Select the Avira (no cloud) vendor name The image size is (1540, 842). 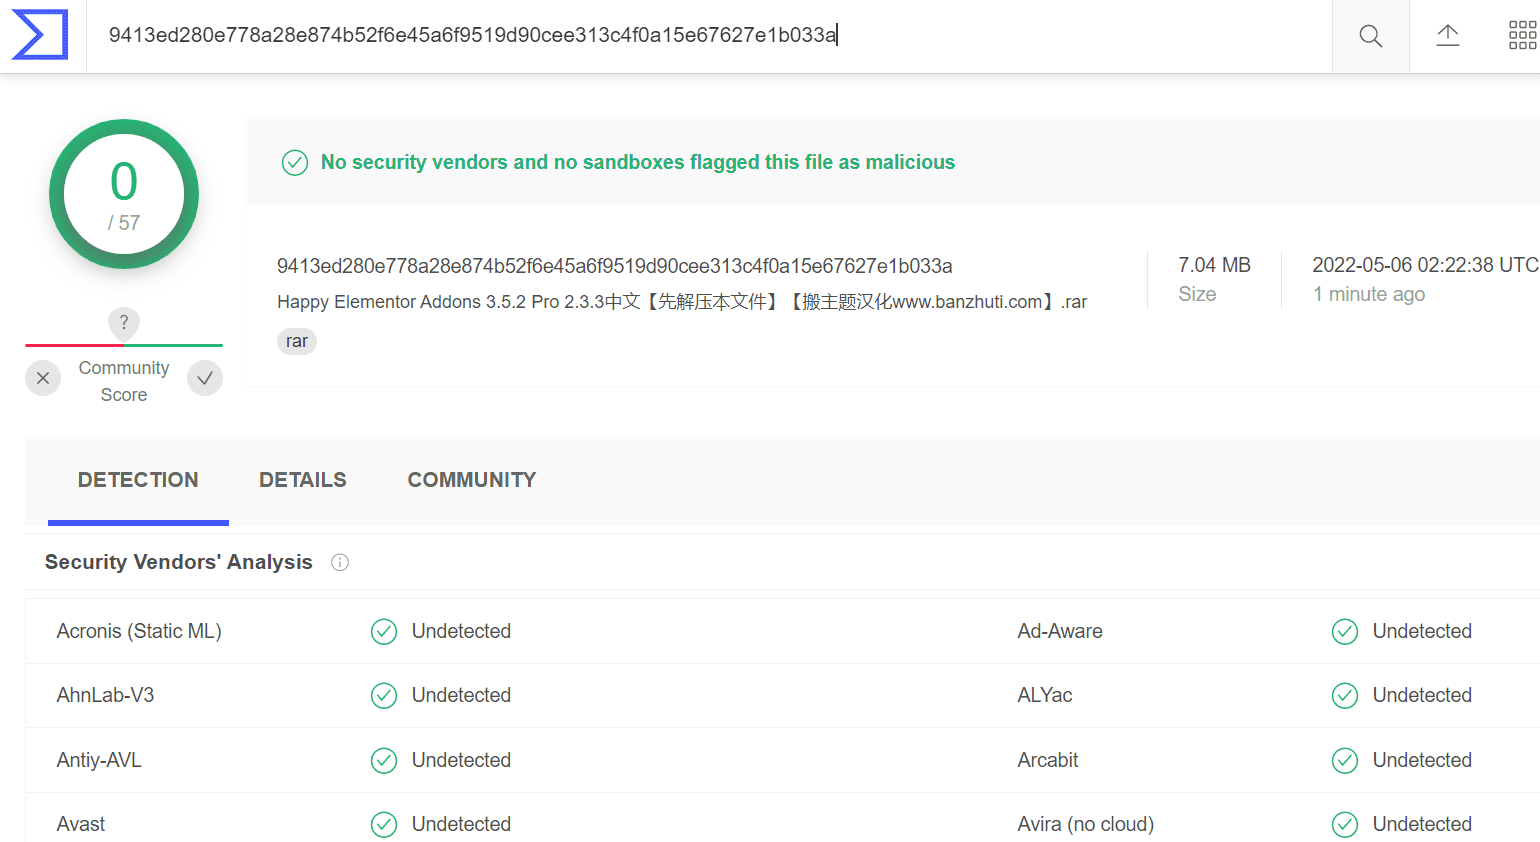[x=1086, y=825]
